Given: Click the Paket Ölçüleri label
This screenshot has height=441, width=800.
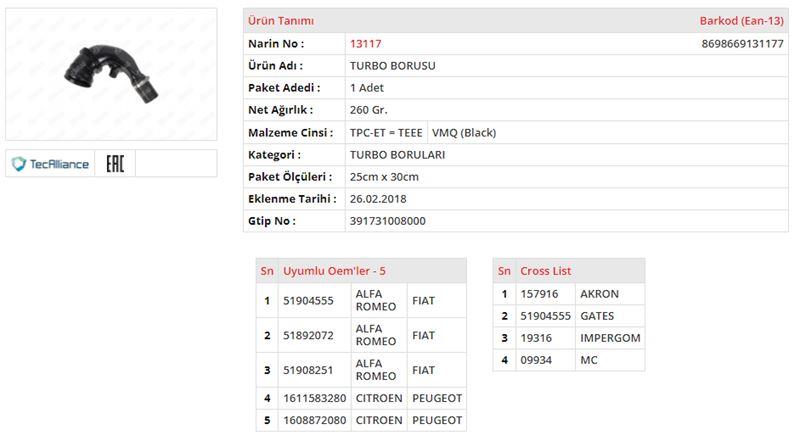Looking at the screenshot, I should (x=290, y=177).
